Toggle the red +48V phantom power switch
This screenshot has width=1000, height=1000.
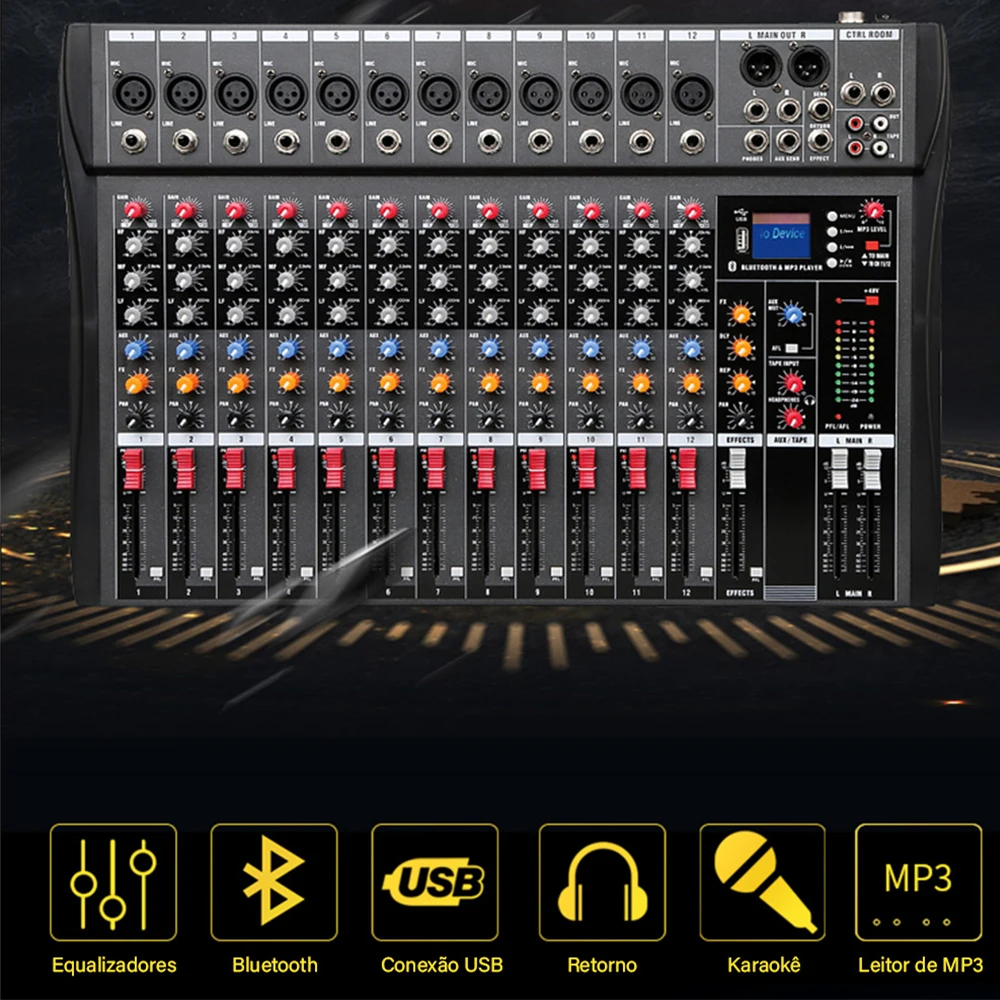click(871, 300)
